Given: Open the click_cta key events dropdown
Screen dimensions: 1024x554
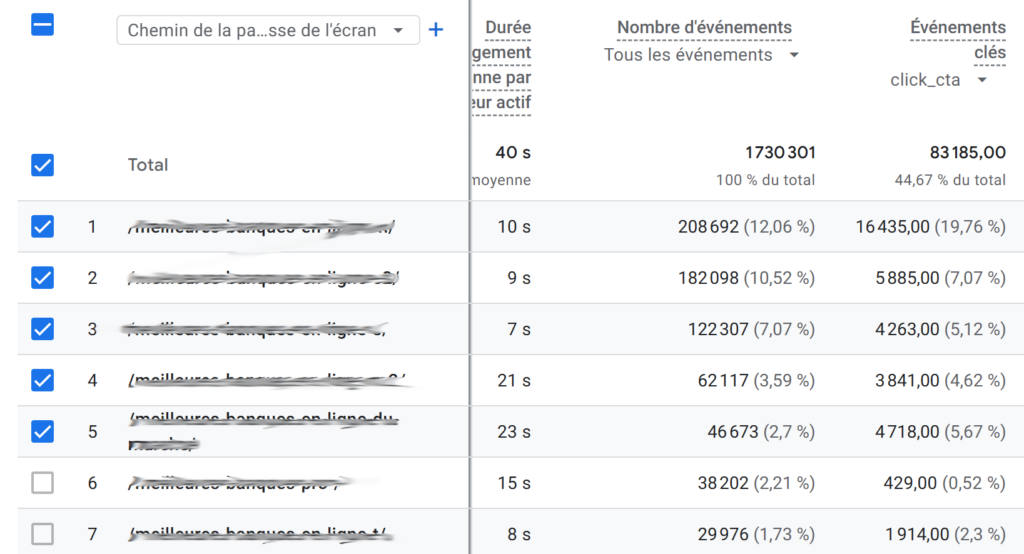Looking at the screenshot, I should (938, 80).
